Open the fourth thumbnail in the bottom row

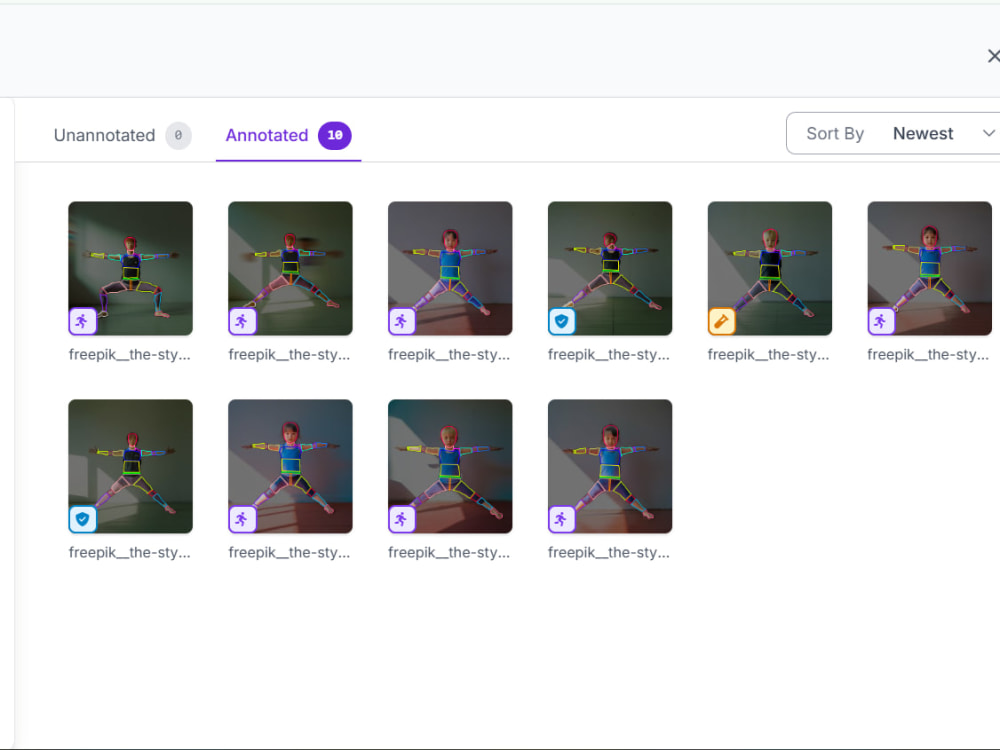pyautogui.click(x=610, y=466)
